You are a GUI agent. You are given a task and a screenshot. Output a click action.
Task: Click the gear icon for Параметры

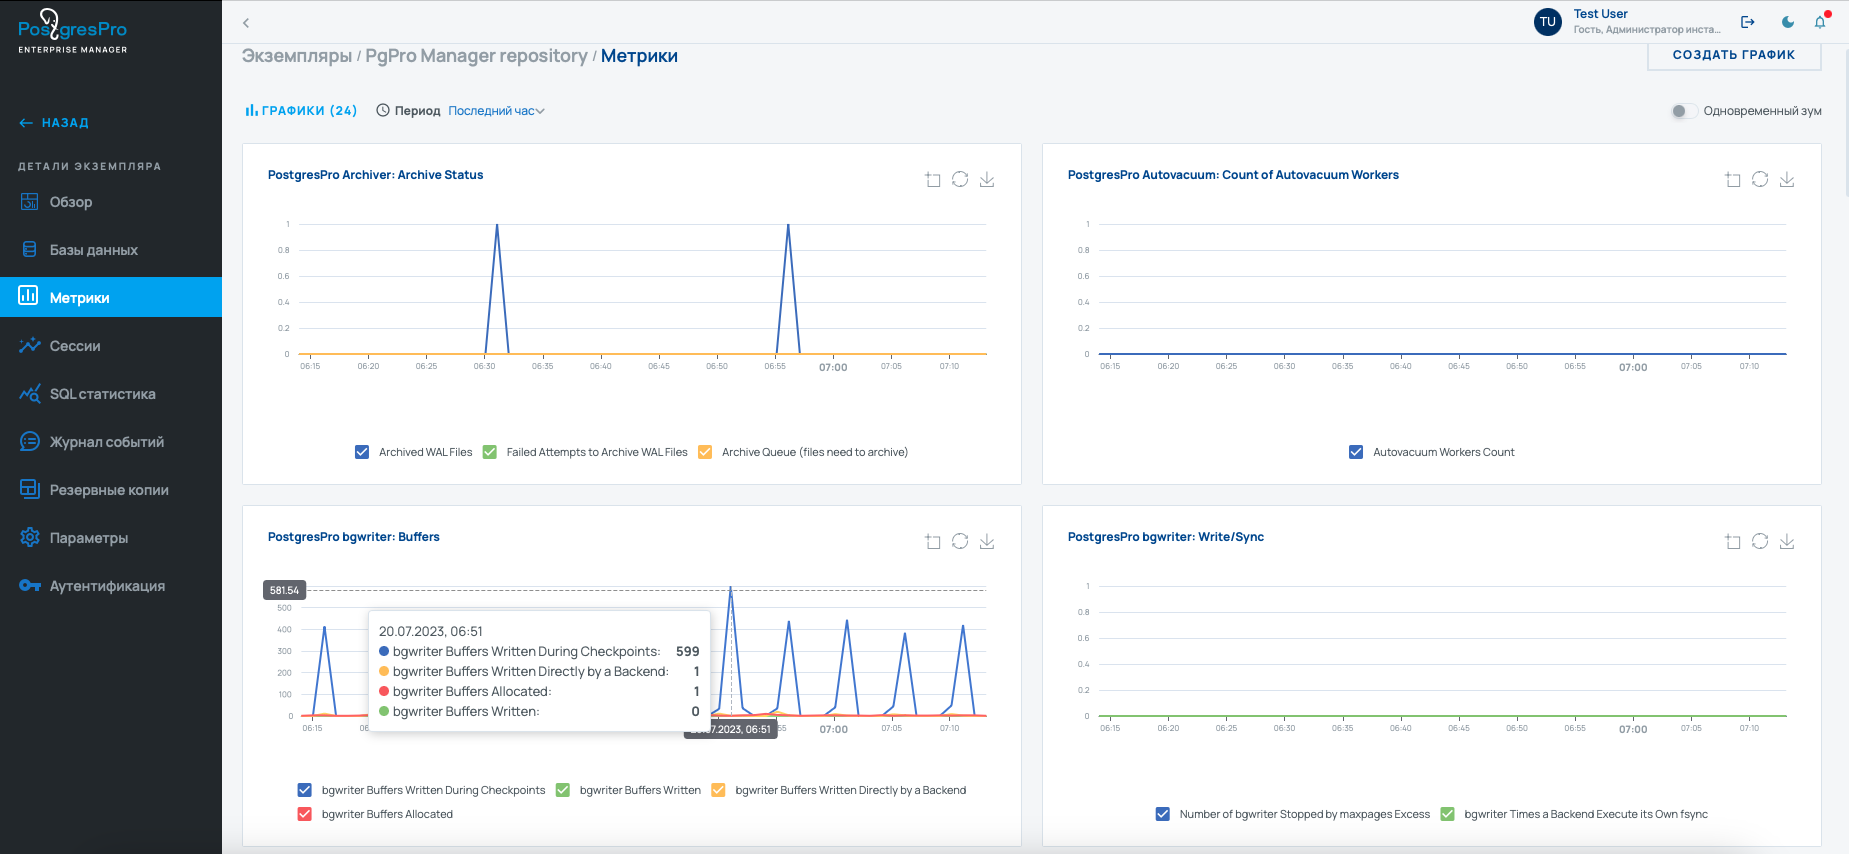click(29, 538)
